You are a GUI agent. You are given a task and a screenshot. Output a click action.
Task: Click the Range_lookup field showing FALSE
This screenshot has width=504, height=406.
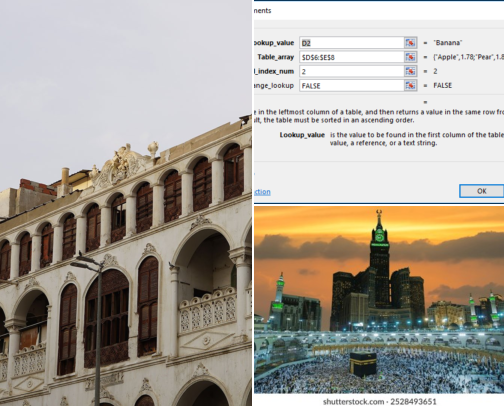click(351, 86)
